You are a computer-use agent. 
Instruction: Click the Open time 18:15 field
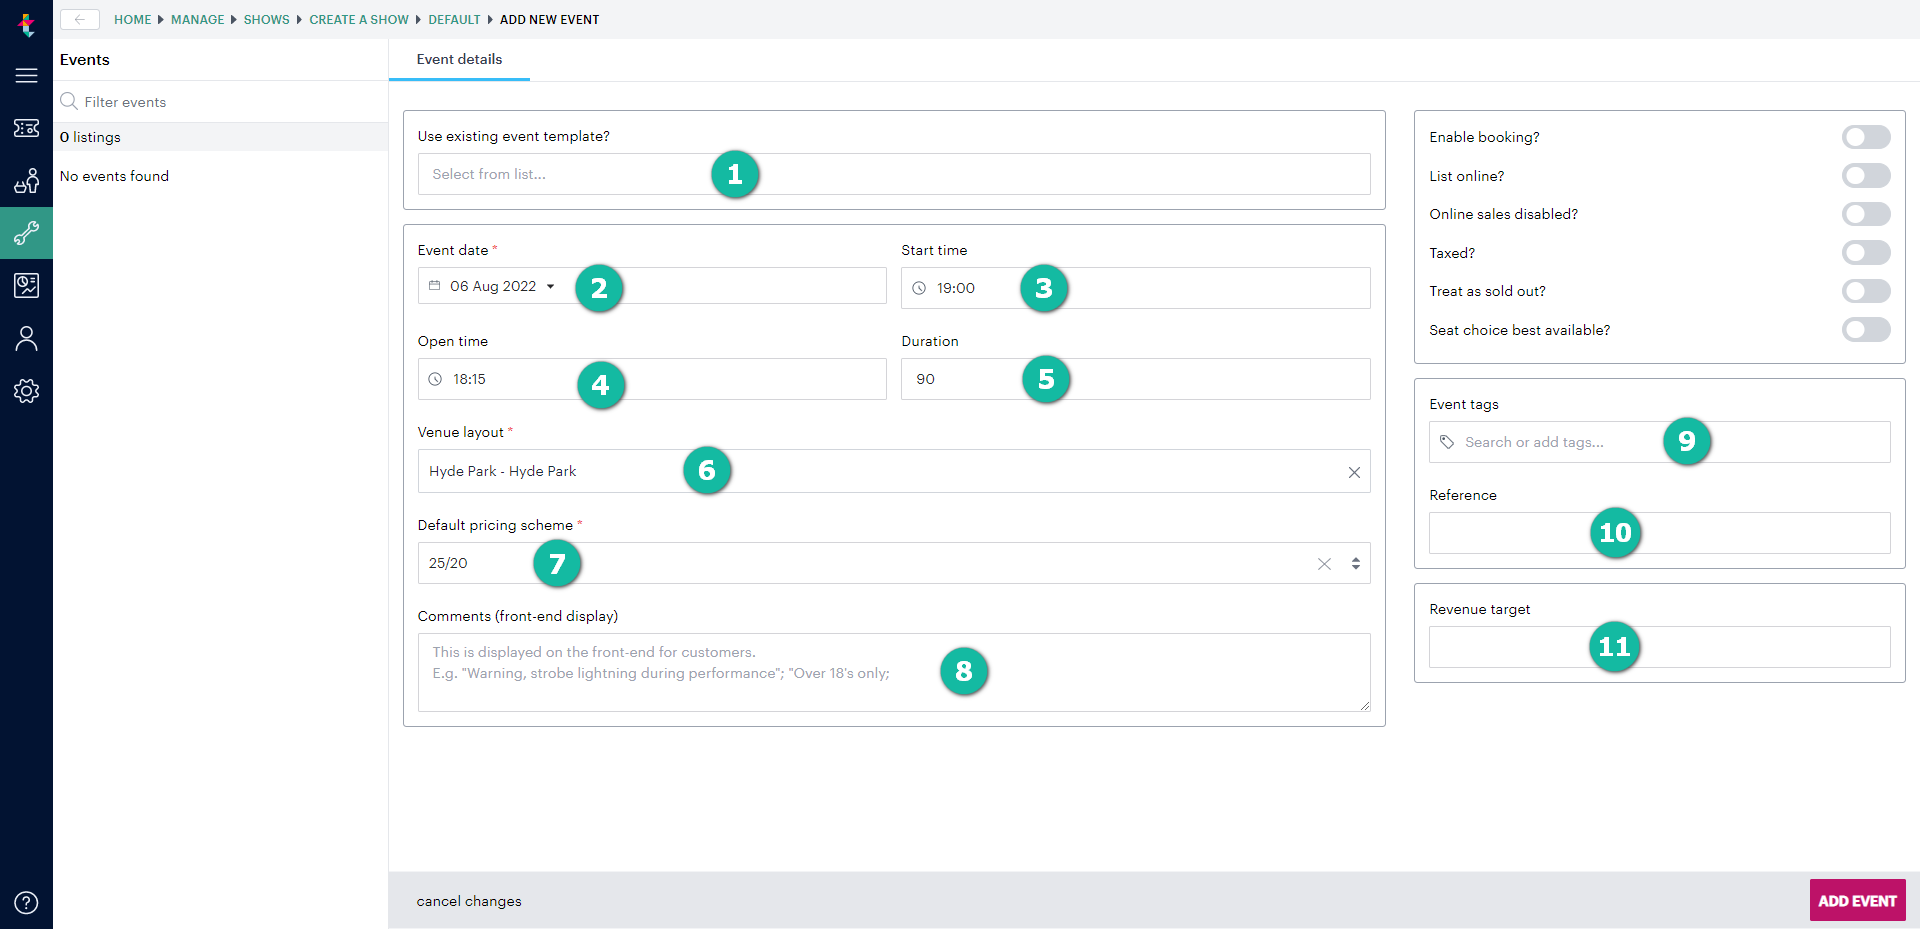(652, 379)
